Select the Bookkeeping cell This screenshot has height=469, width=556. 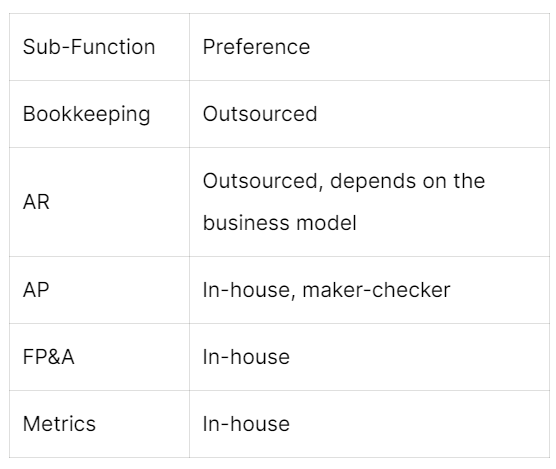point(99,114)
